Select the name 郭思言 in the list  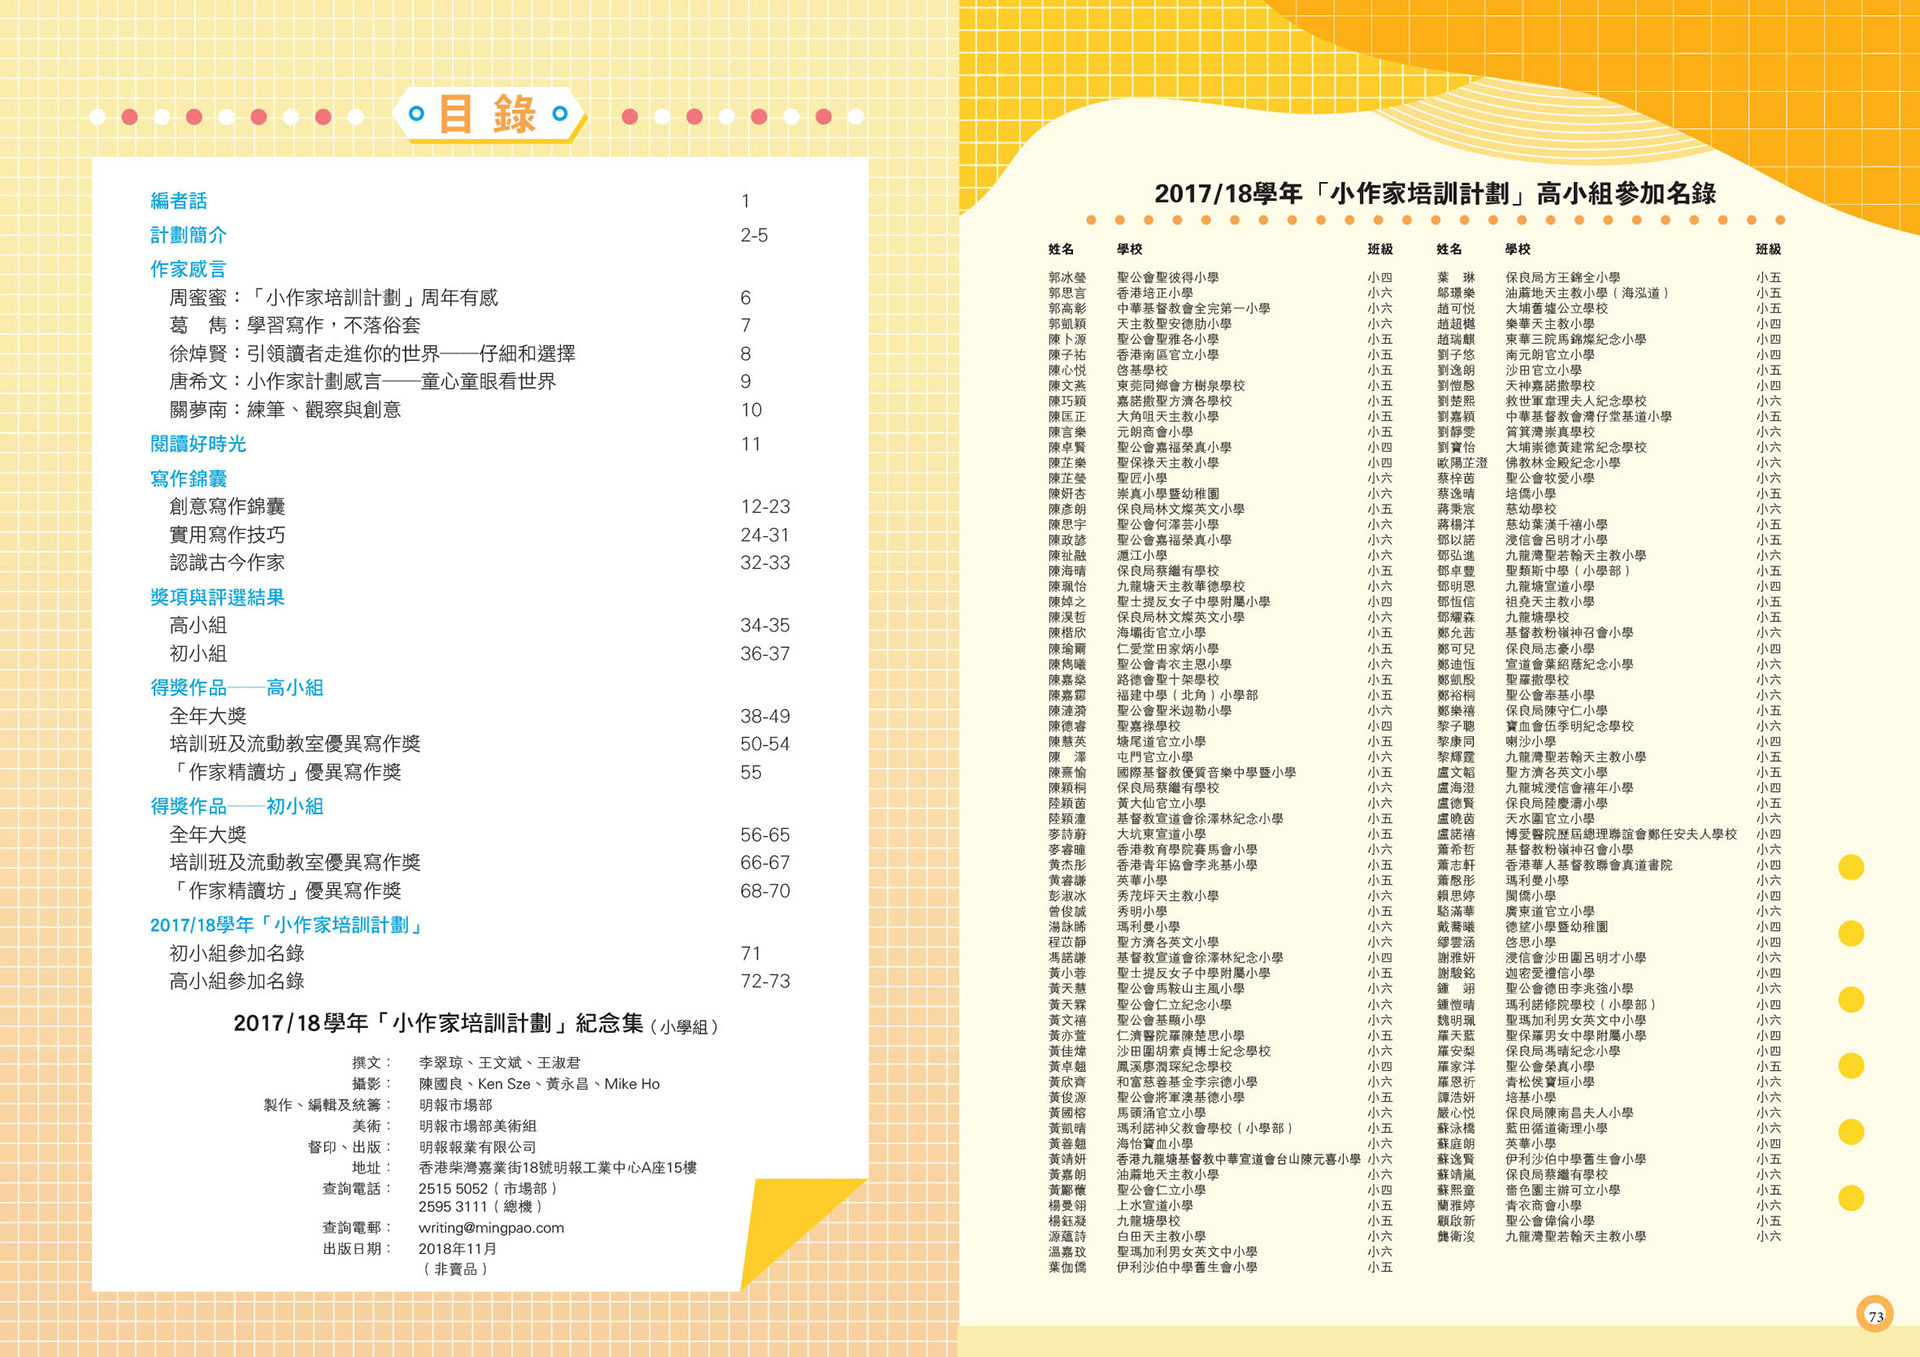click(x=1067, y=293)
